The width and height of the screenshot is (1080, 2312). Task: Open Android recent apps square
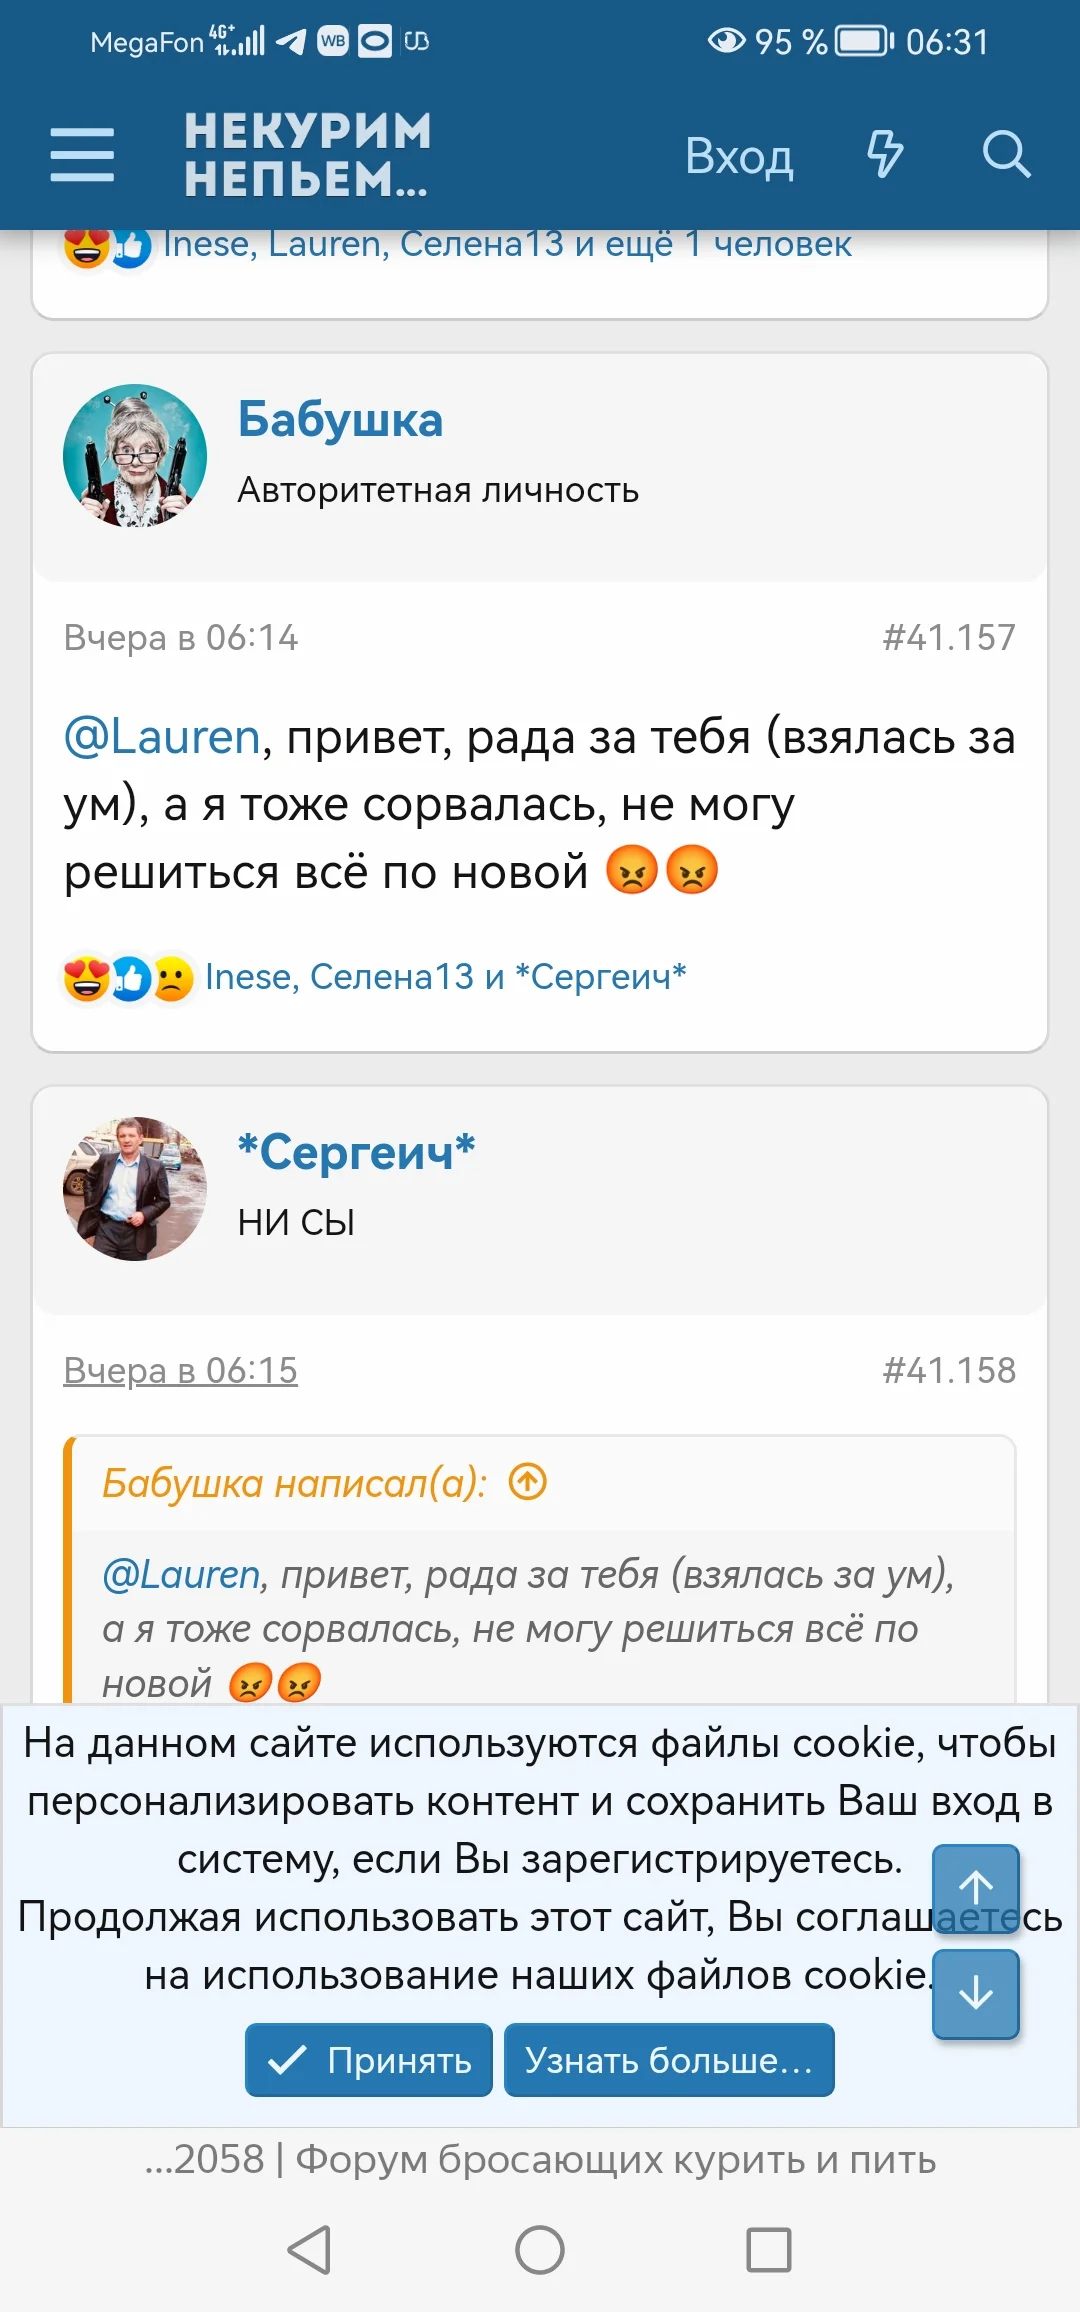768,2250
